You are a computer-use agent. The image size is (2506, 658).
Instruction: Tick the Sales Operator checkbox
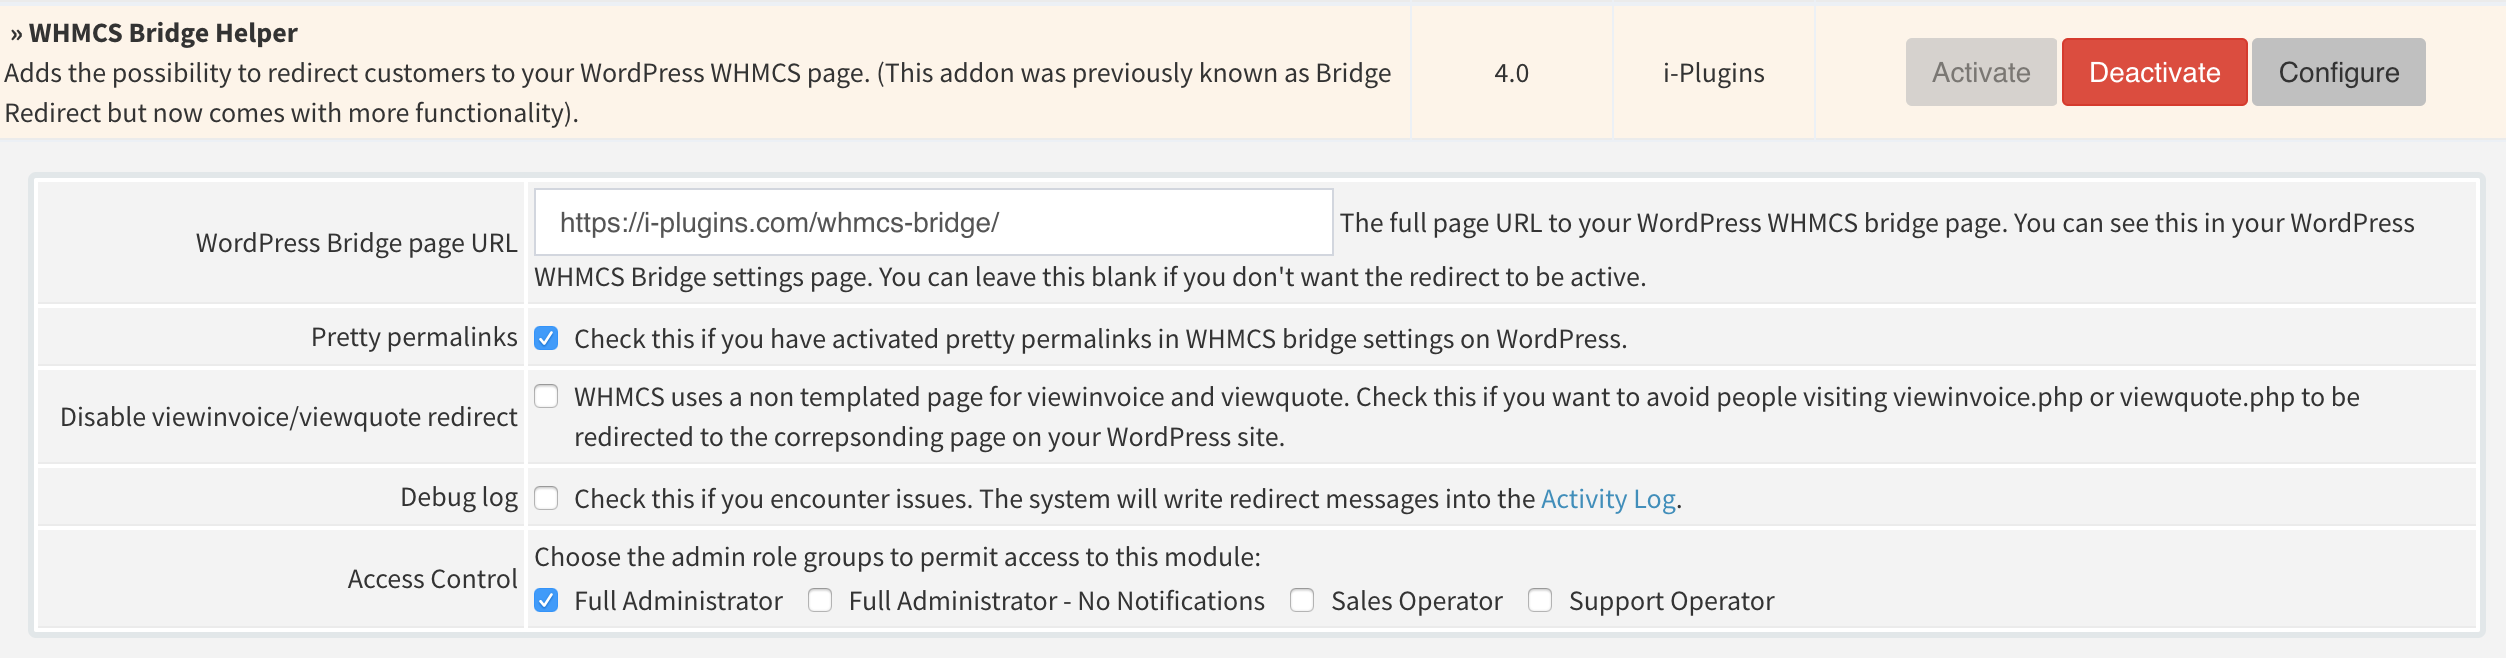(1302, 600)
